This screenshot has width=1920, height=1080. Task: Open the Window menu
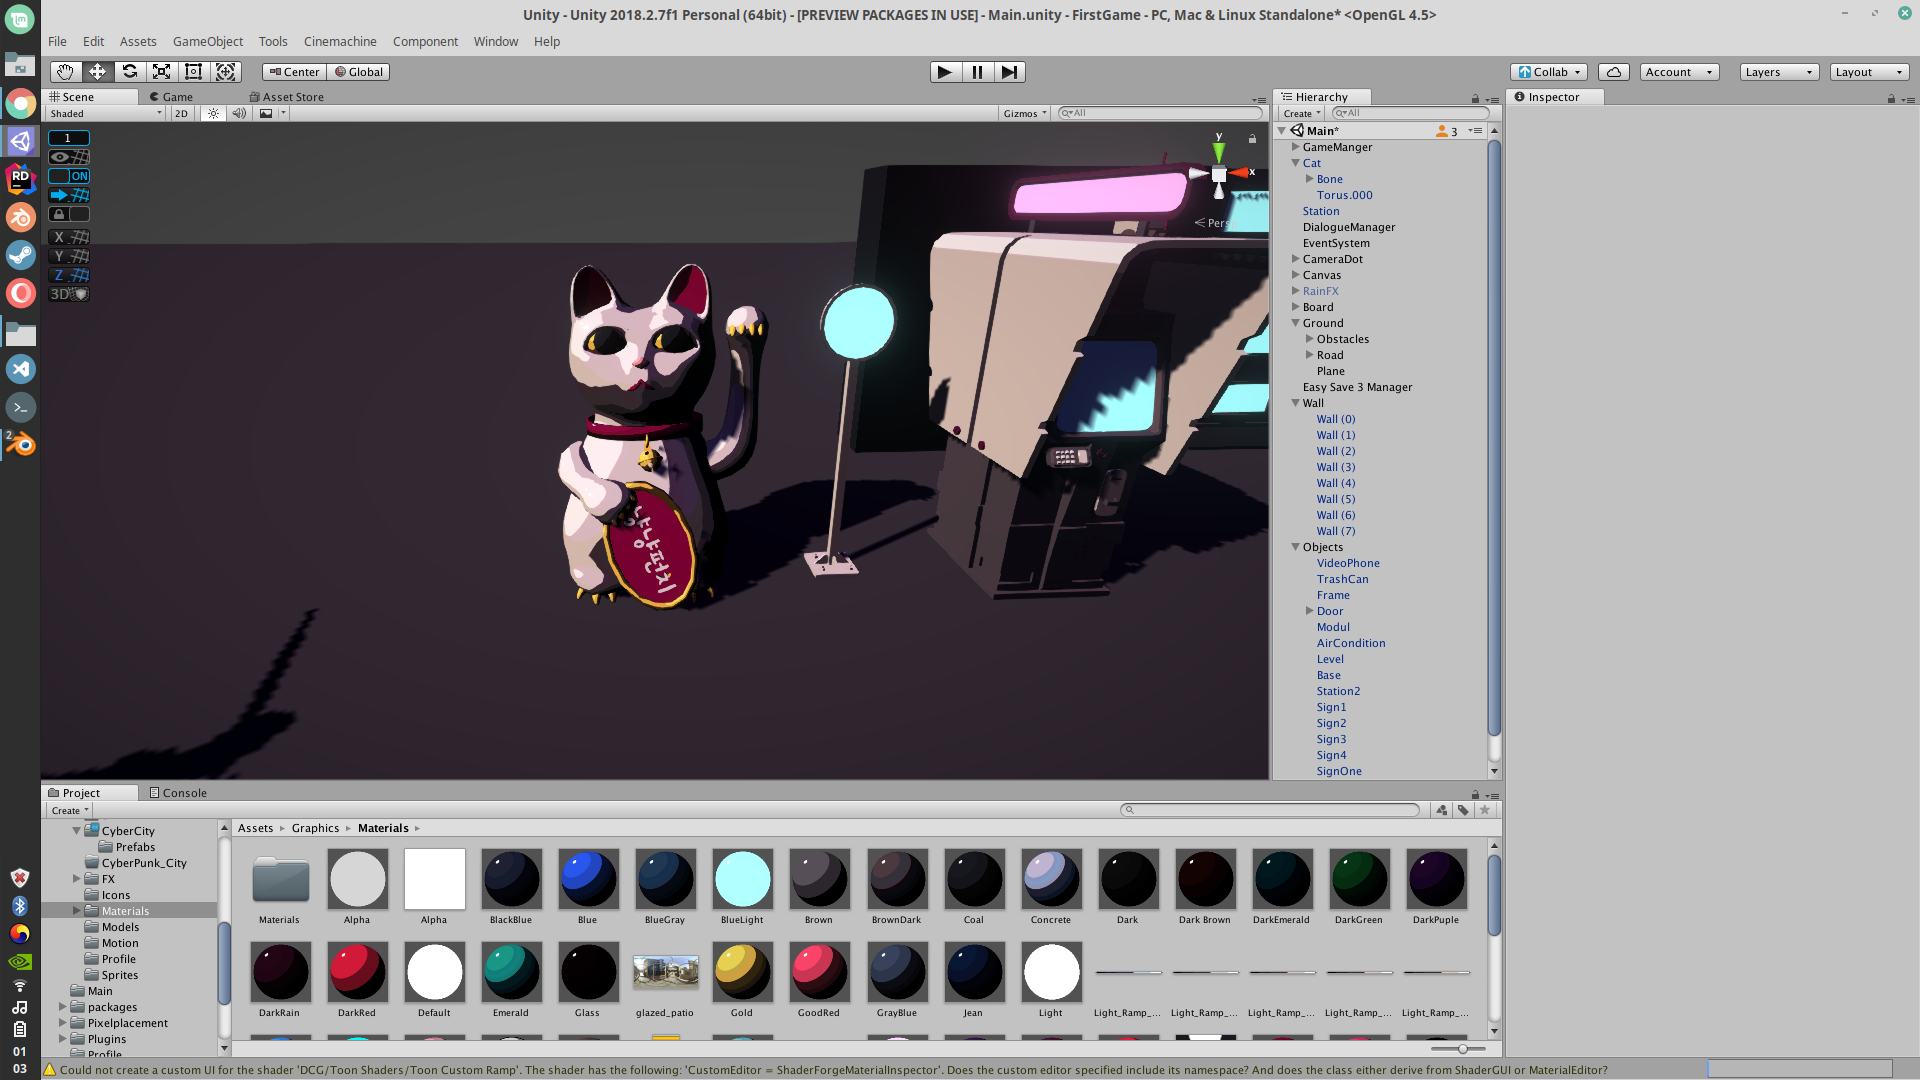(496, 41)
